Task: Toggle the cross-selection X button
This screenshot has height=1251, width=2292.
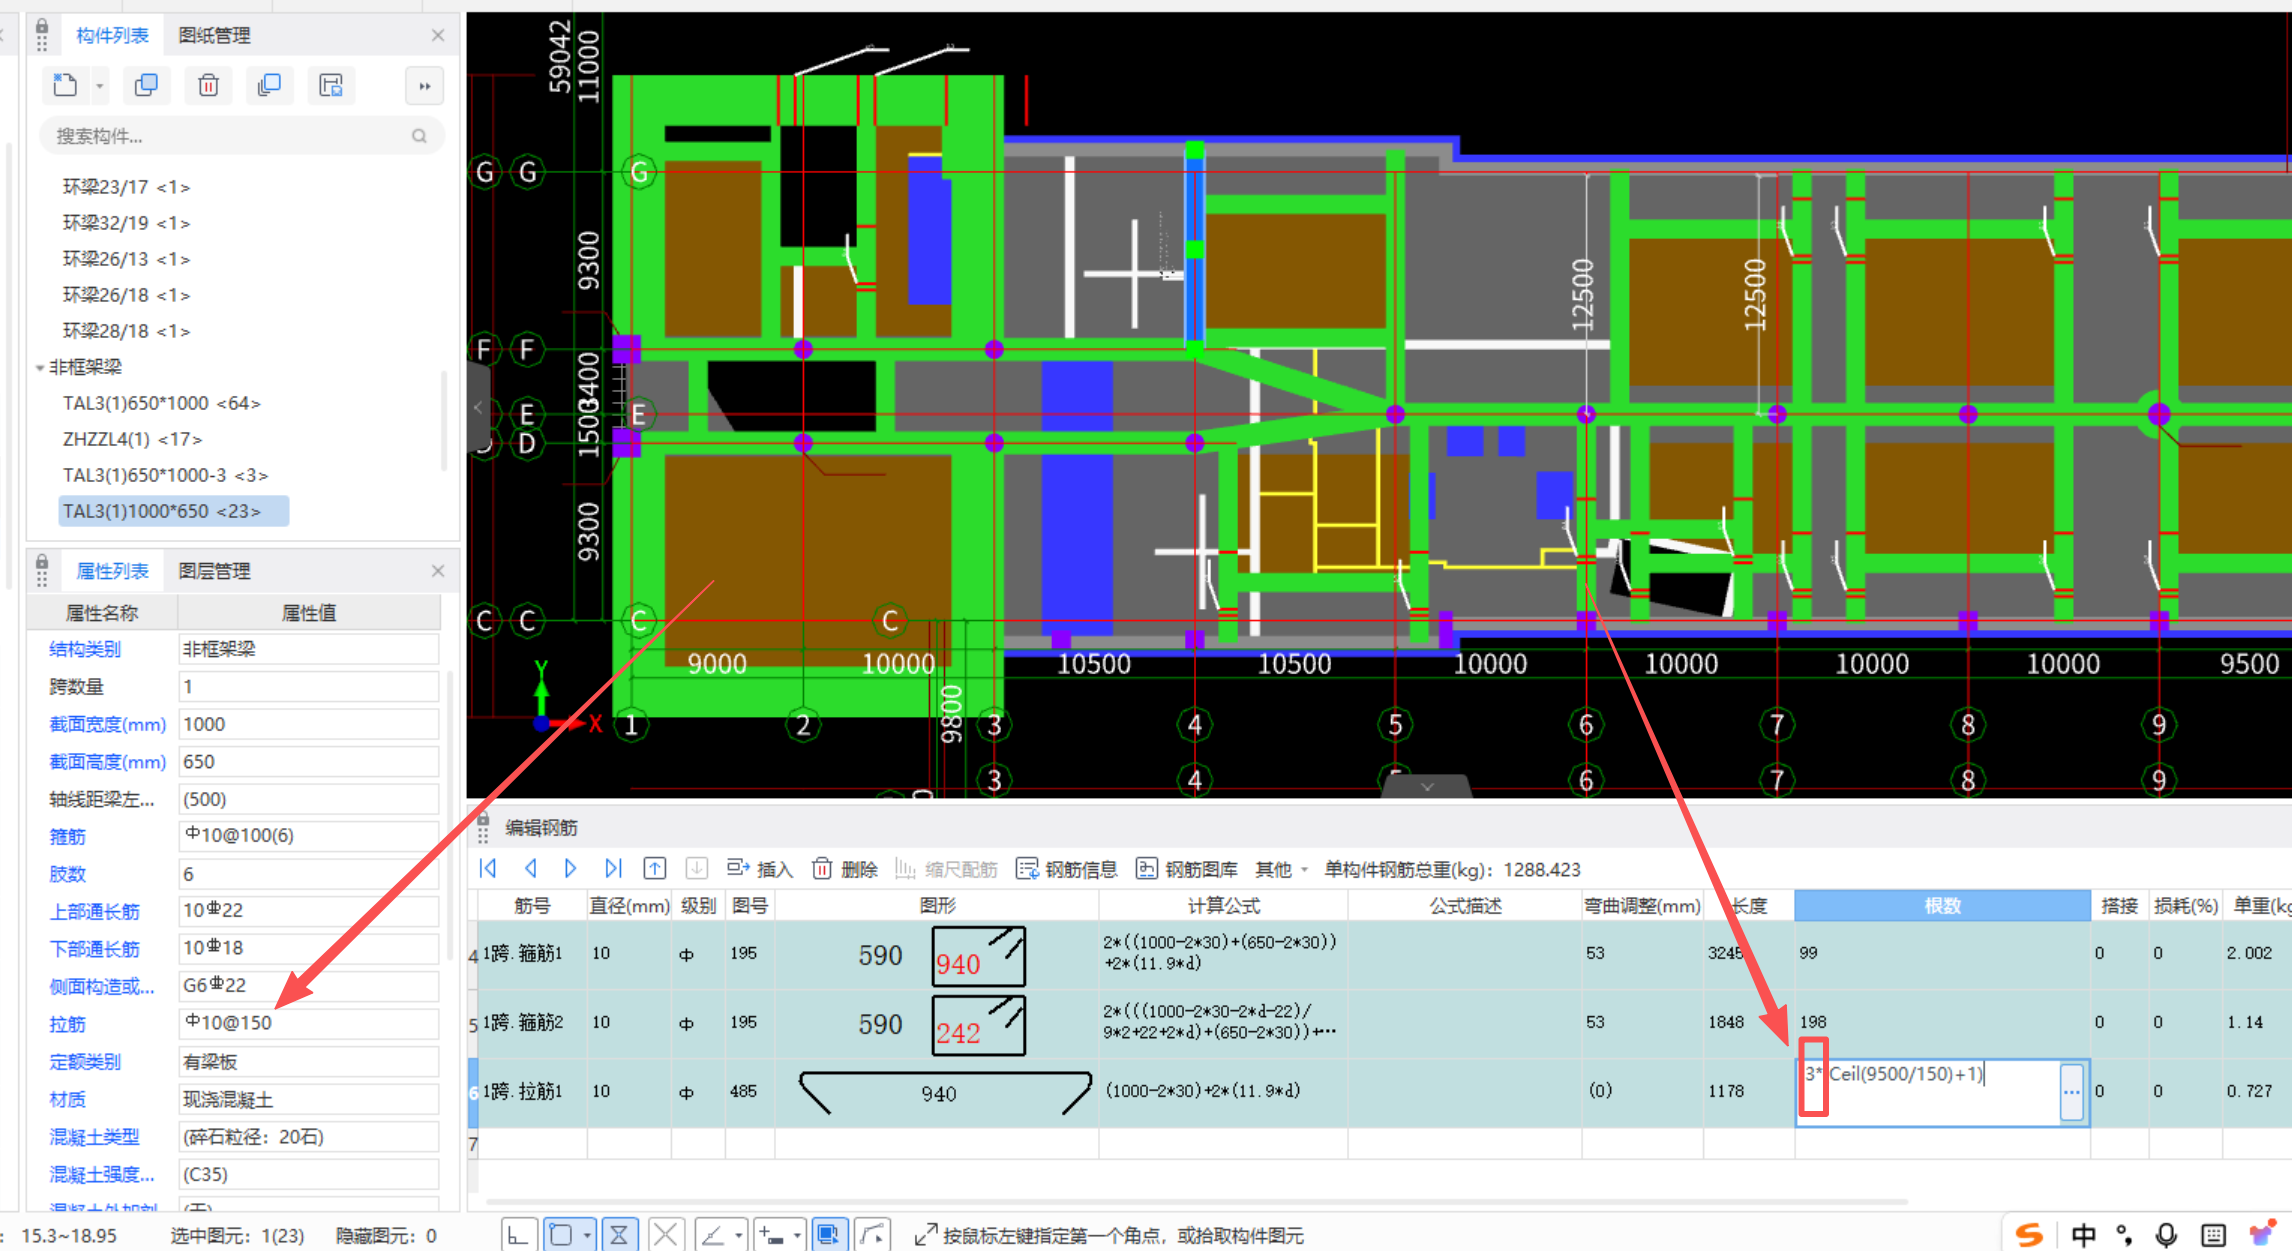Action: point(665,1236)
